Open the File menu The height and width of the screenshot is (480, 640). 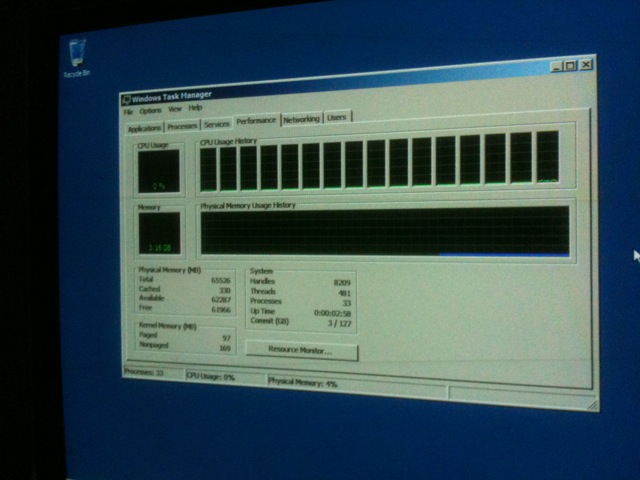(x=128, y=112)
